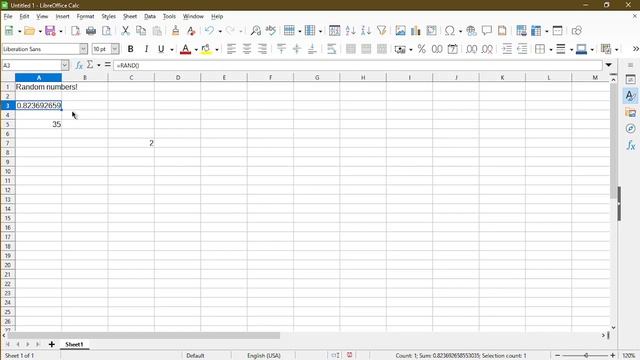Click the yellow background color swatch

coord(206,49)
